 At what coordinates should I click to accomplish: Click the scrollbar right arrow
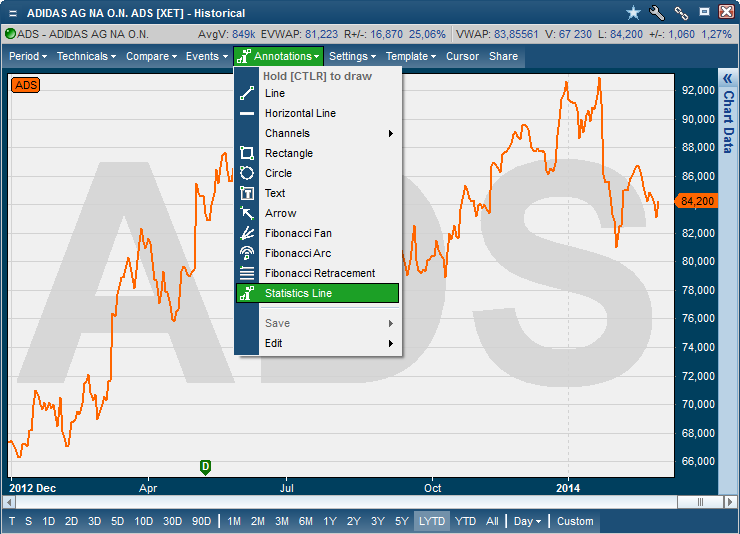click(730, 501)
